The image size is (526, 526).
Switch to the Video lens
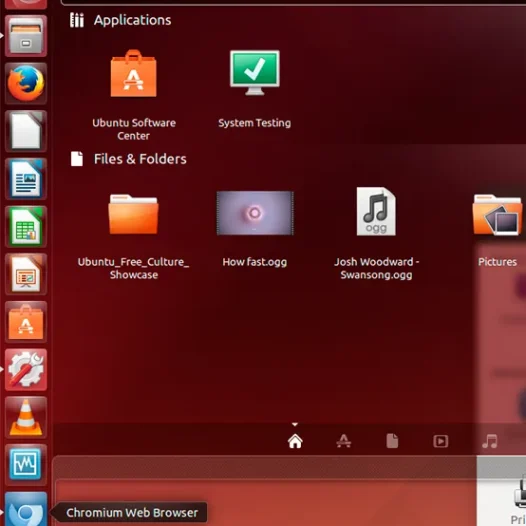pos(440,441)
